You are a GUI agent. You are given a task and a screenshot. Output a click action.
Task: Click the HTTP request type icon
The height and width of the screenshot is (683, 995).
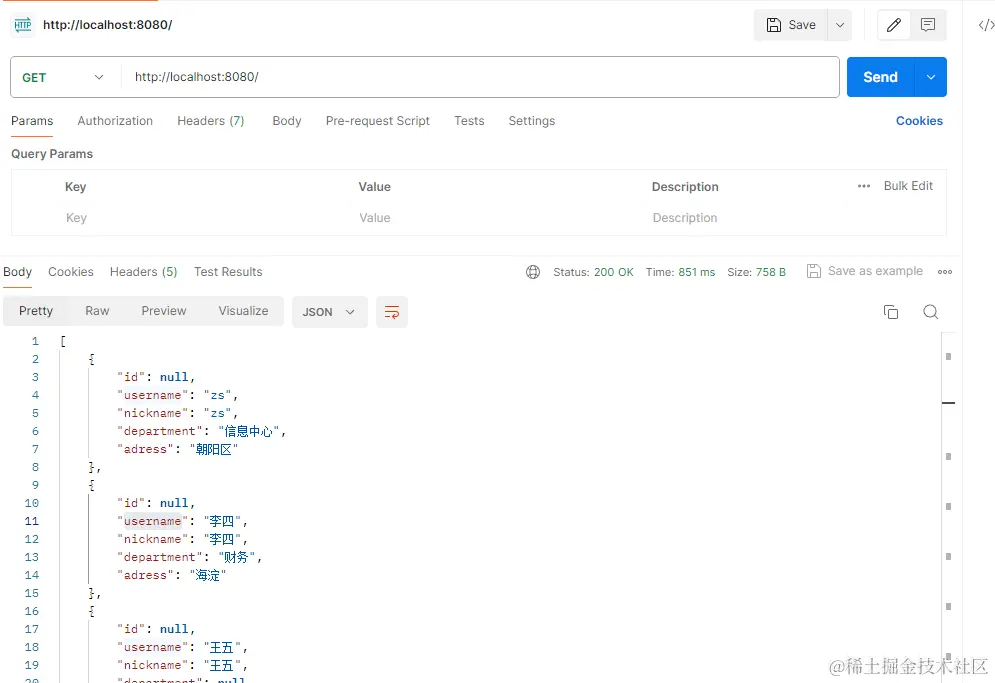23,25
